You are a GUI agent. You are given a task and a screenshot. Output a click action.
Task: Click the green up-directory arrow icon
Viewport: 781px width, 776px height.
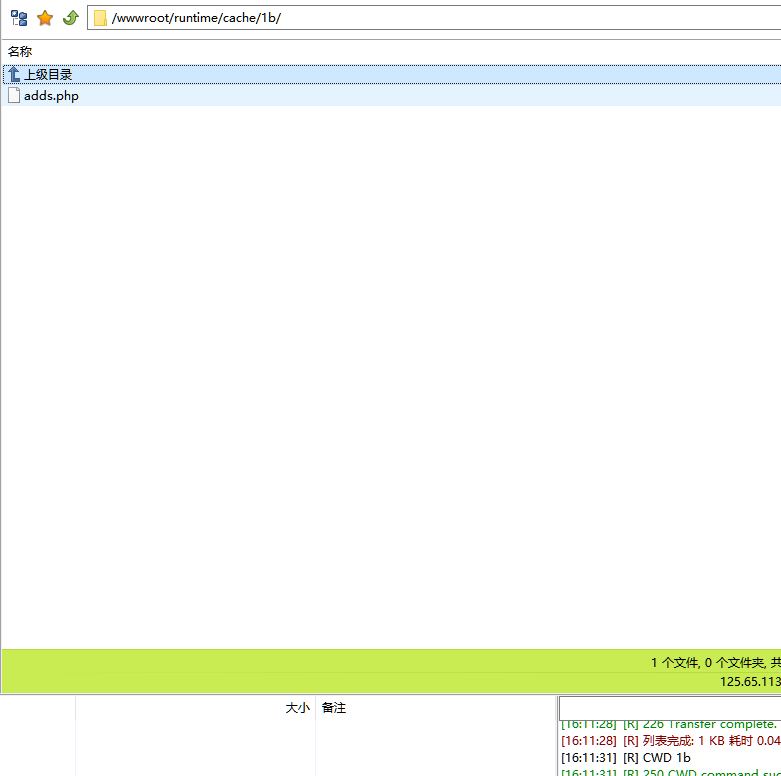tap(70, 18)
